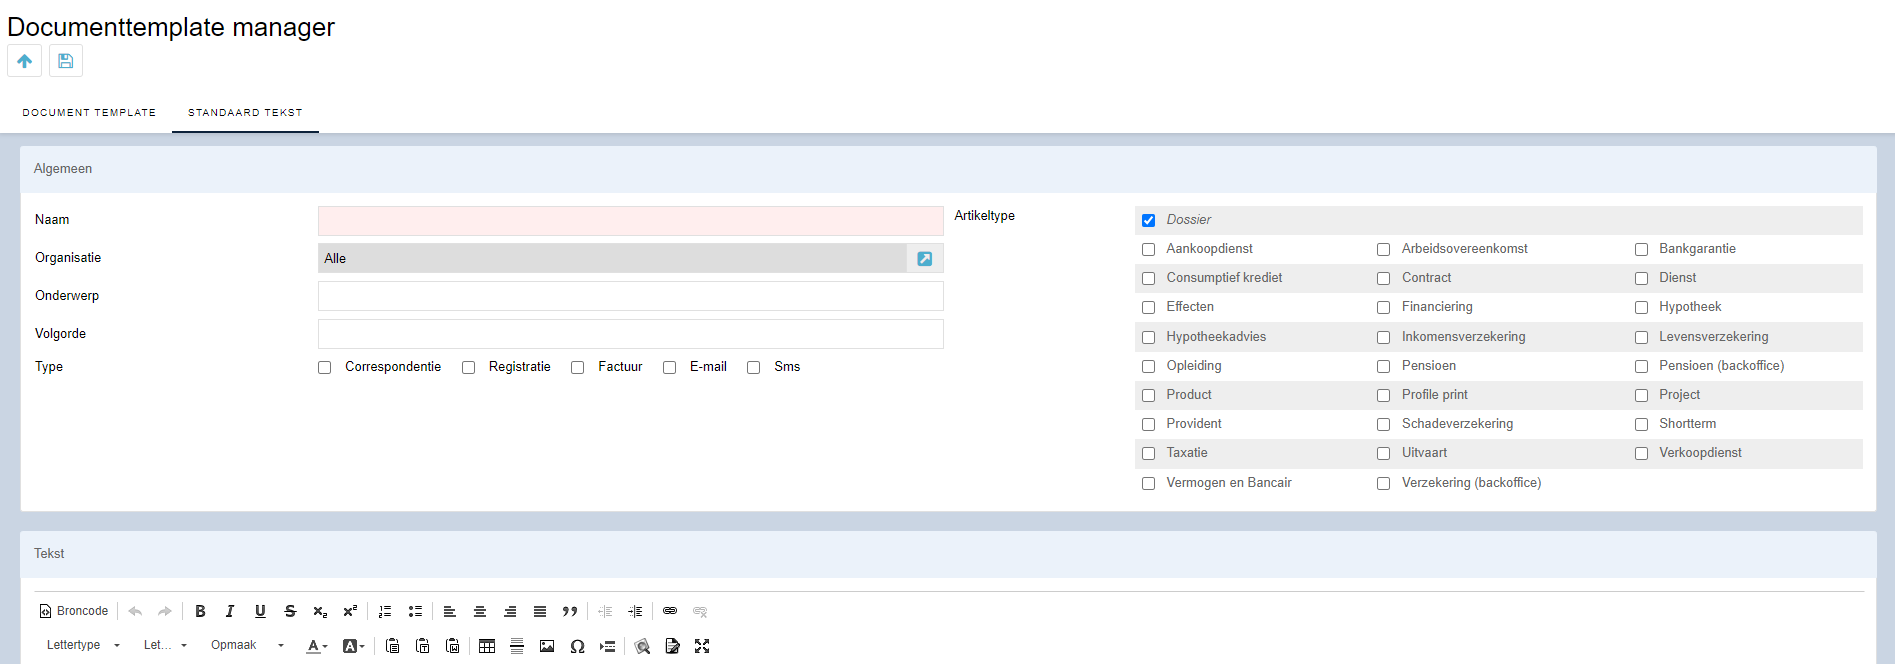1895x664 pixels.
Task: Open the Lettertype font dropdown
Action: tap(83, 646)
